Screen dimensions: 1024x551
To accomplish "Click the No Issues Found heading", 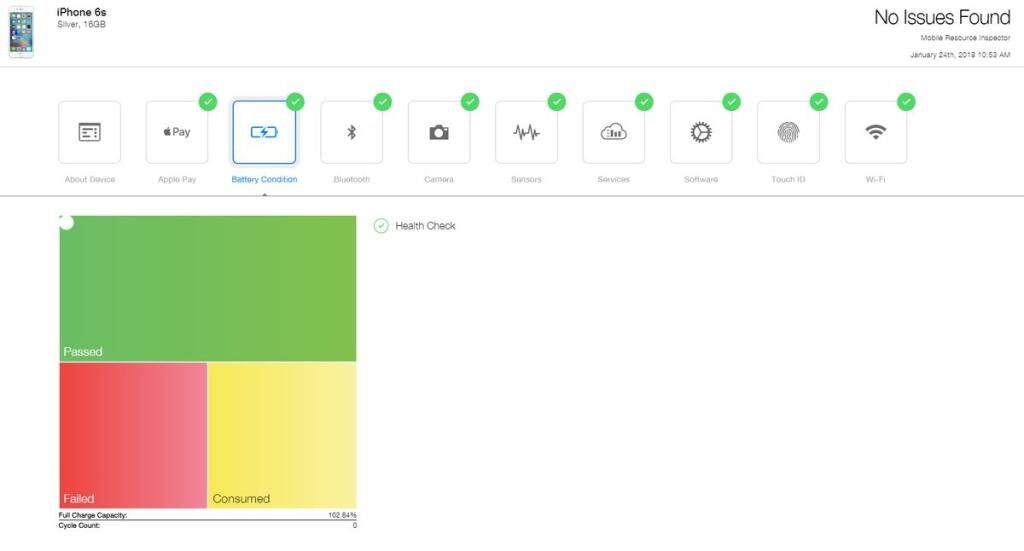I will click(942, 18).
